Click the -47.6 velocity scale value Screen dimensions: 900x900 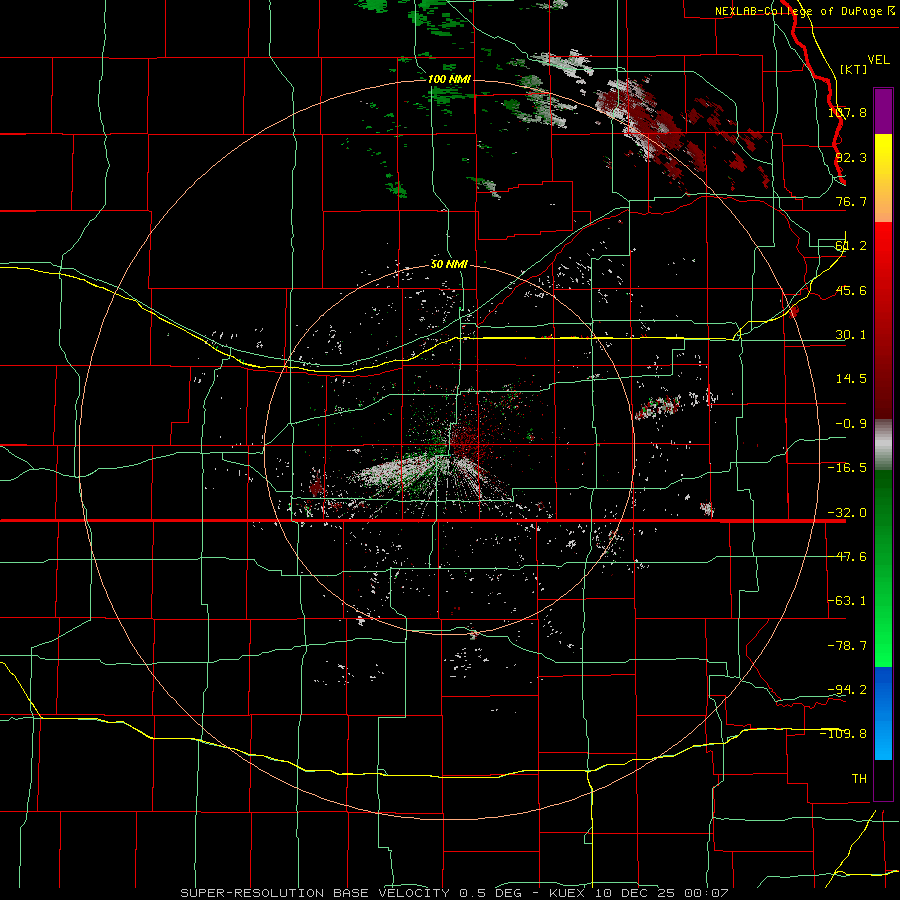[x=847, y=557]
